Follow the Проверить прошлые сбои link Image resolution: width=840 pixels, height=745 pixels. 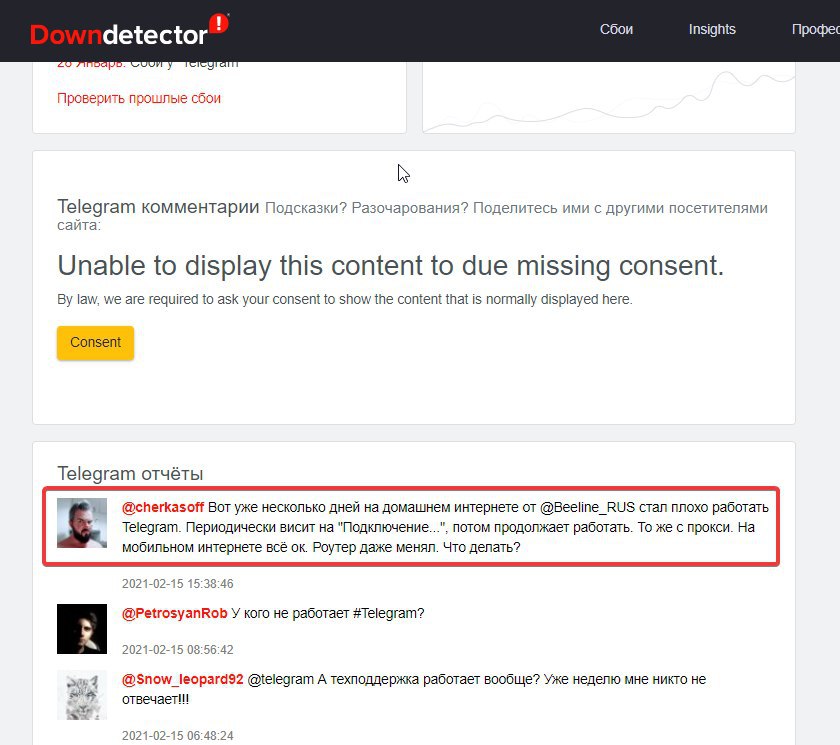(139, 99)
